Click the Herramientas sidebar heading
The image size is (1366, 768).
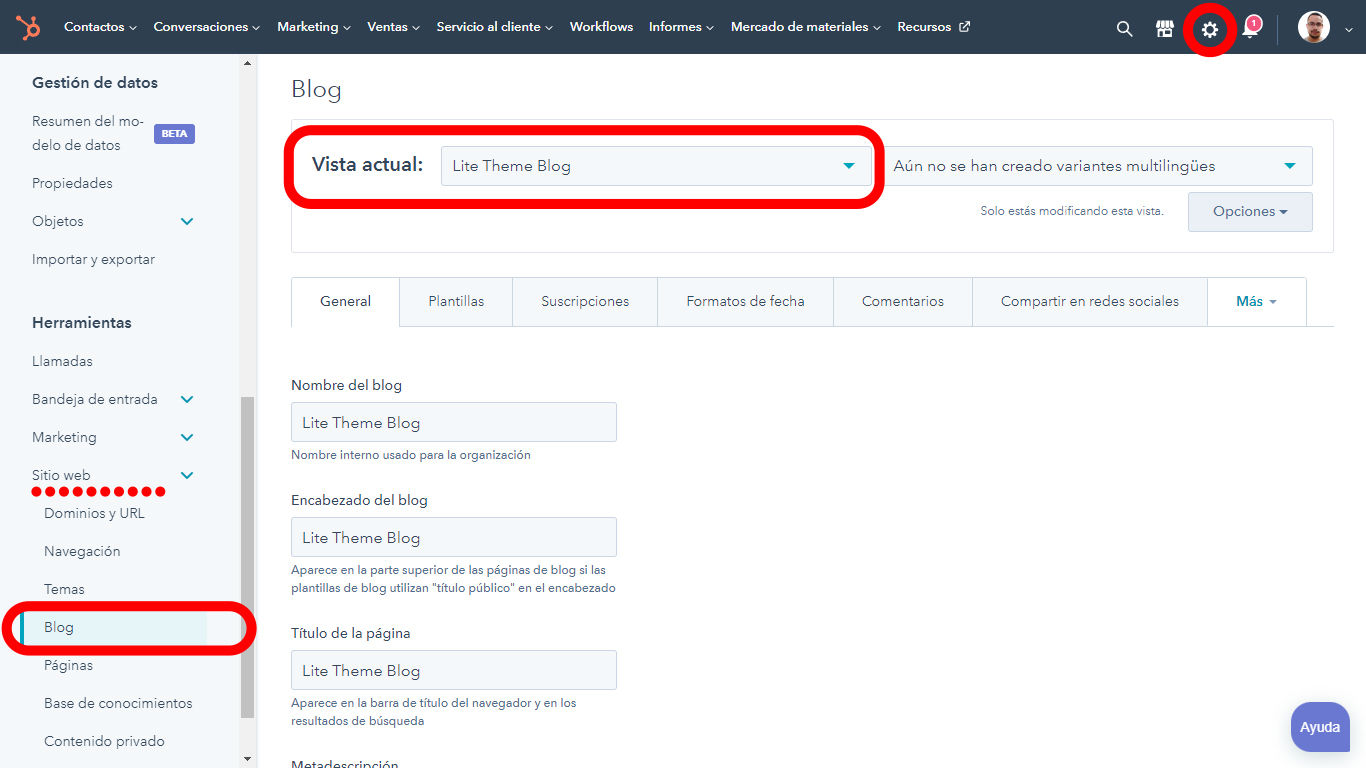click(x=82, y=322)
